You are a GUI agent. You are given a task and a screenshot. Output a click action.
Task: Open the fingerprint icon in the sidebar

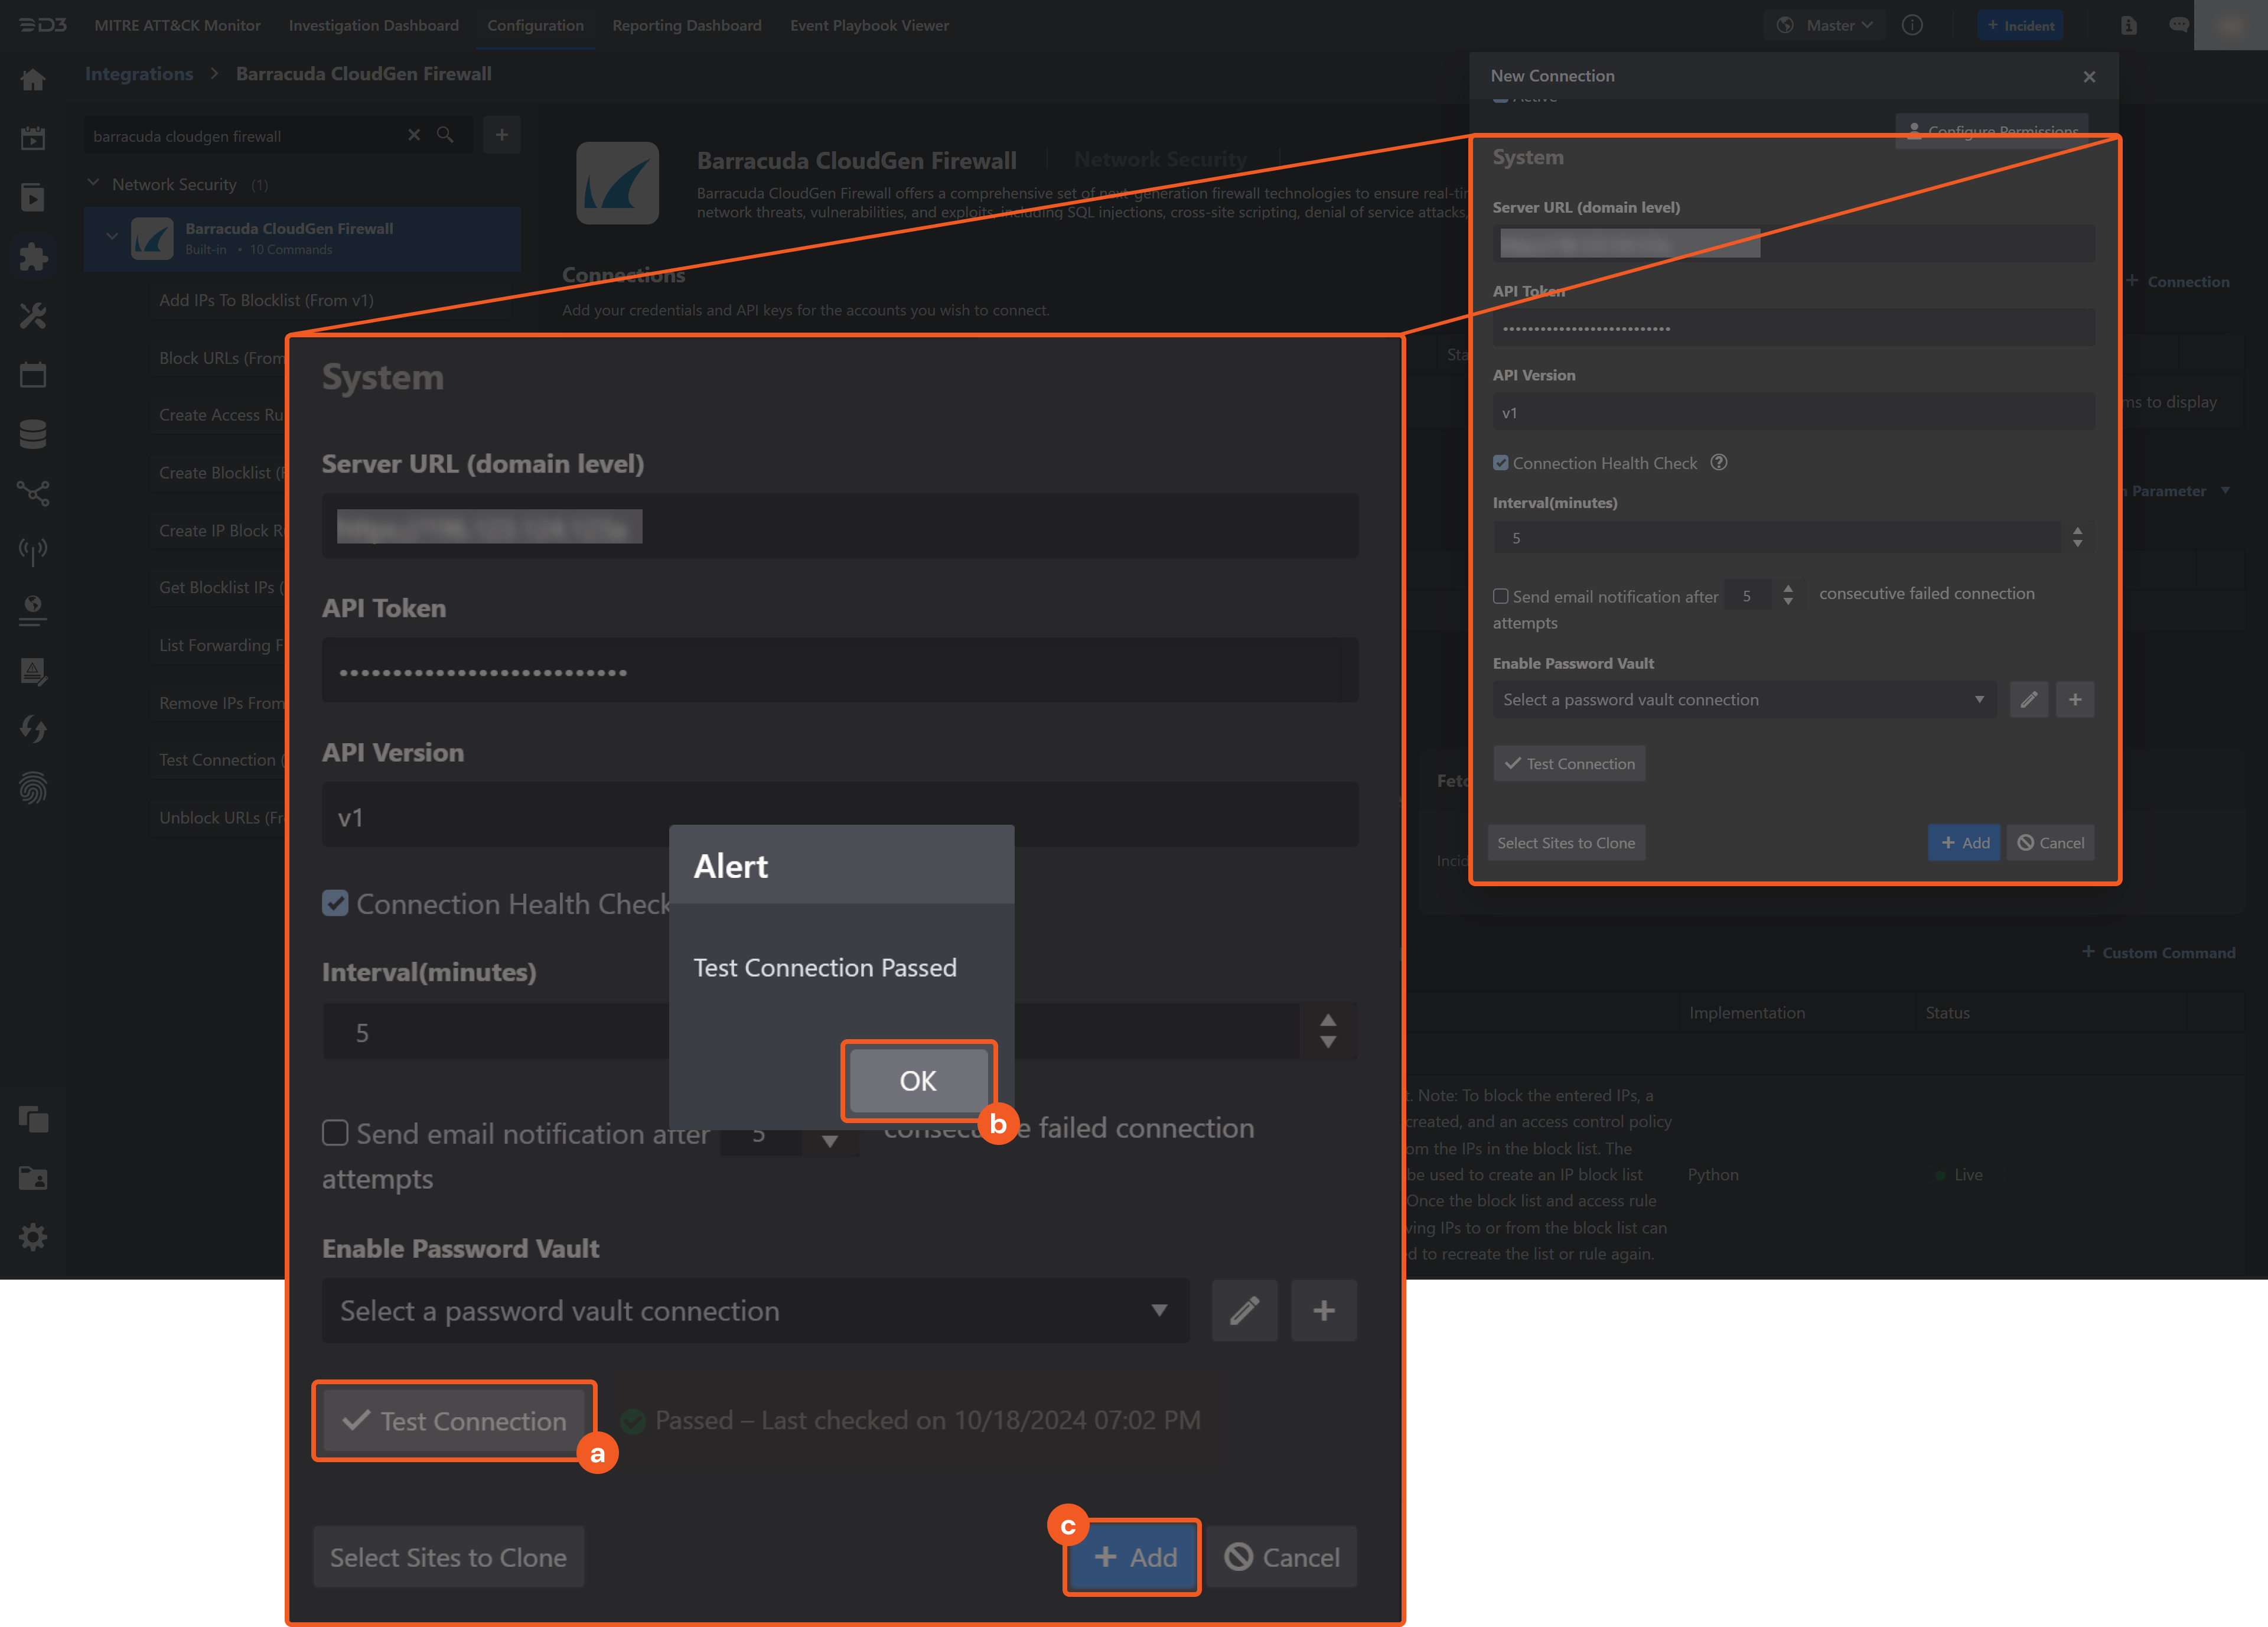pyautogui.click(x=33, y=789)
